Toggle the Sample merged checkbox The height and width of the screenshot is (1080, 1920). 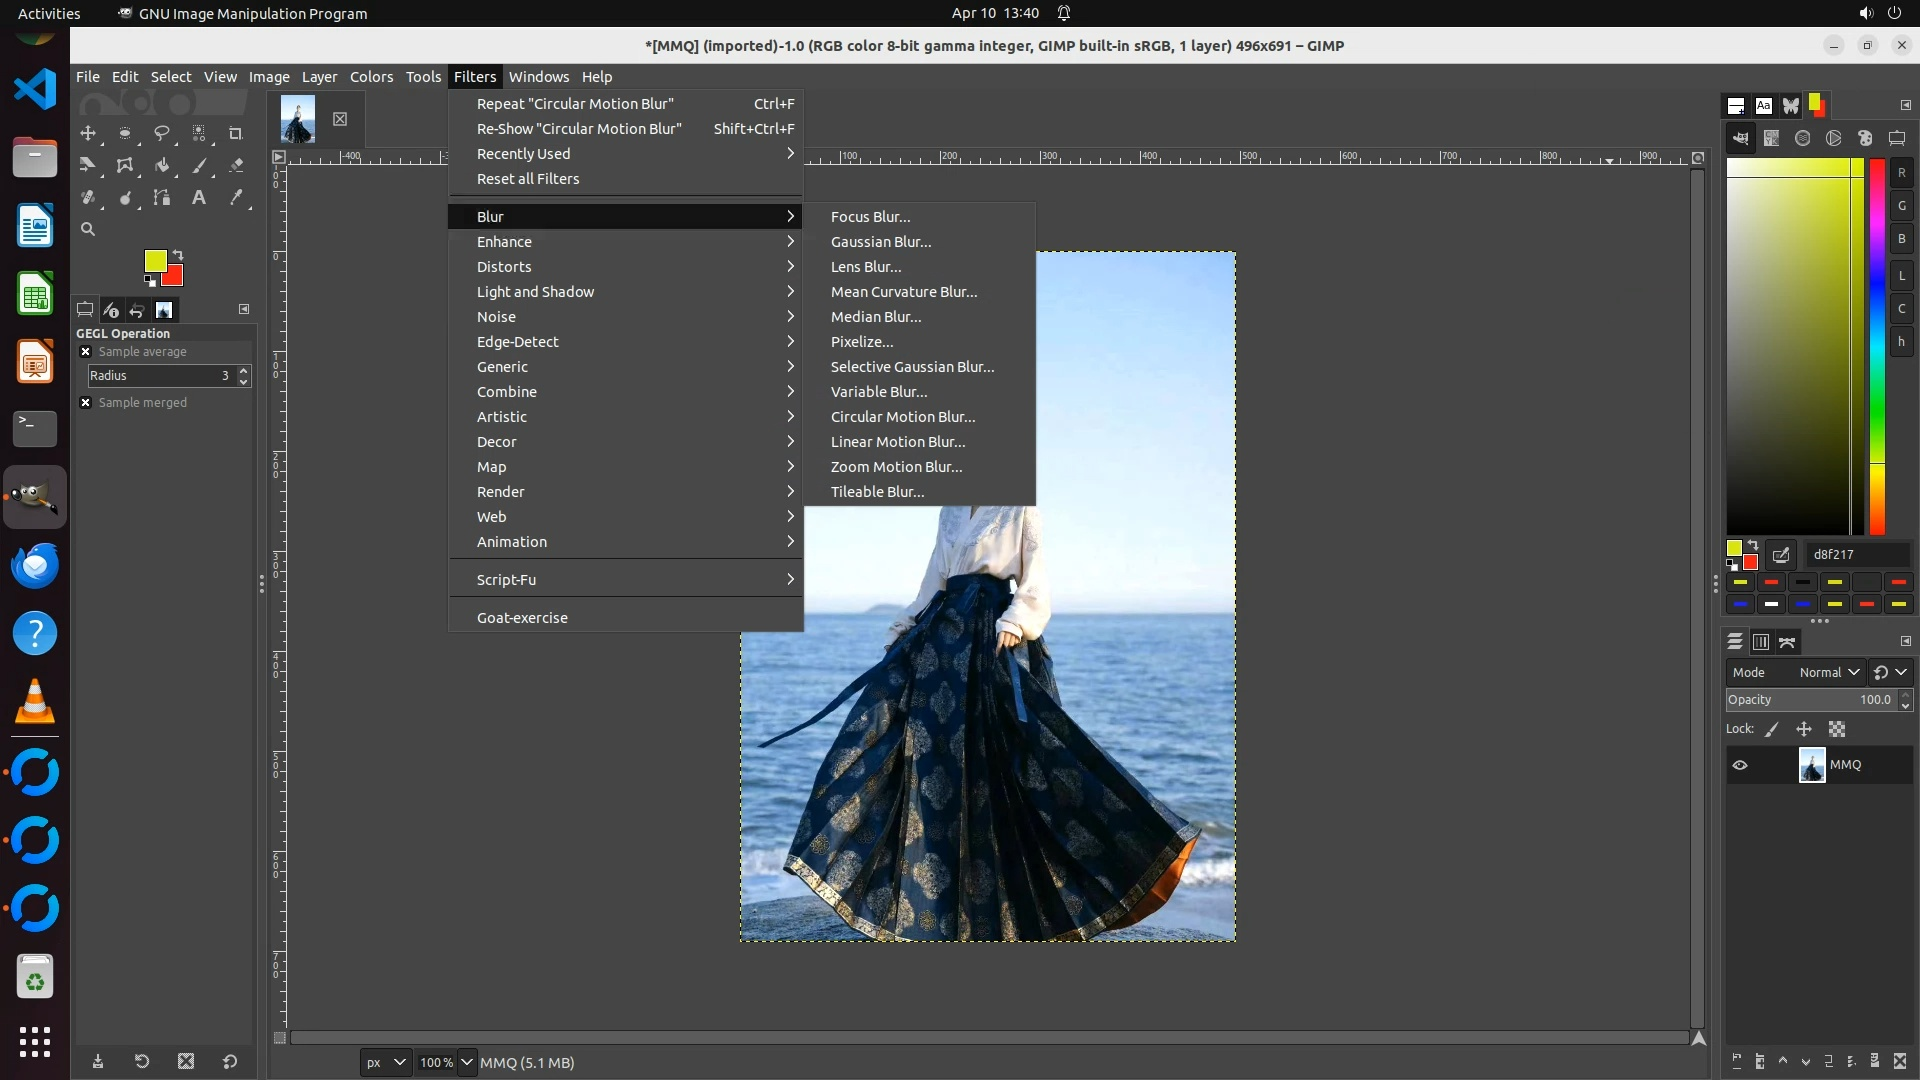click(x=86, y=403)
